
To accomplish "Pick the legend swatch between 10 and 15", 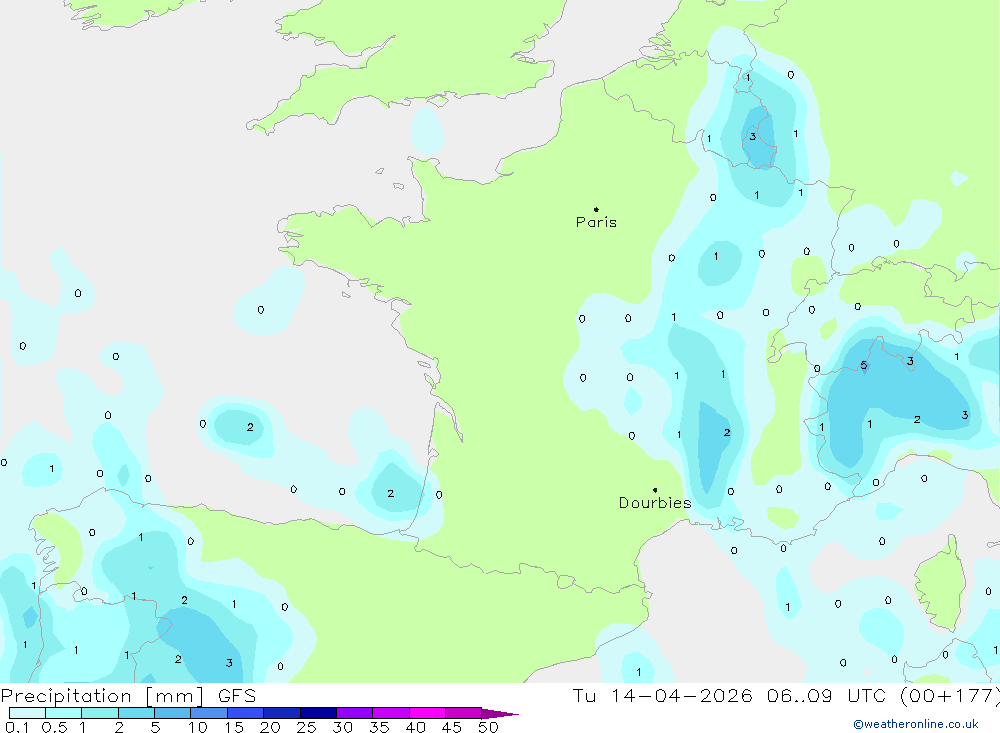I will click(209, 713).
